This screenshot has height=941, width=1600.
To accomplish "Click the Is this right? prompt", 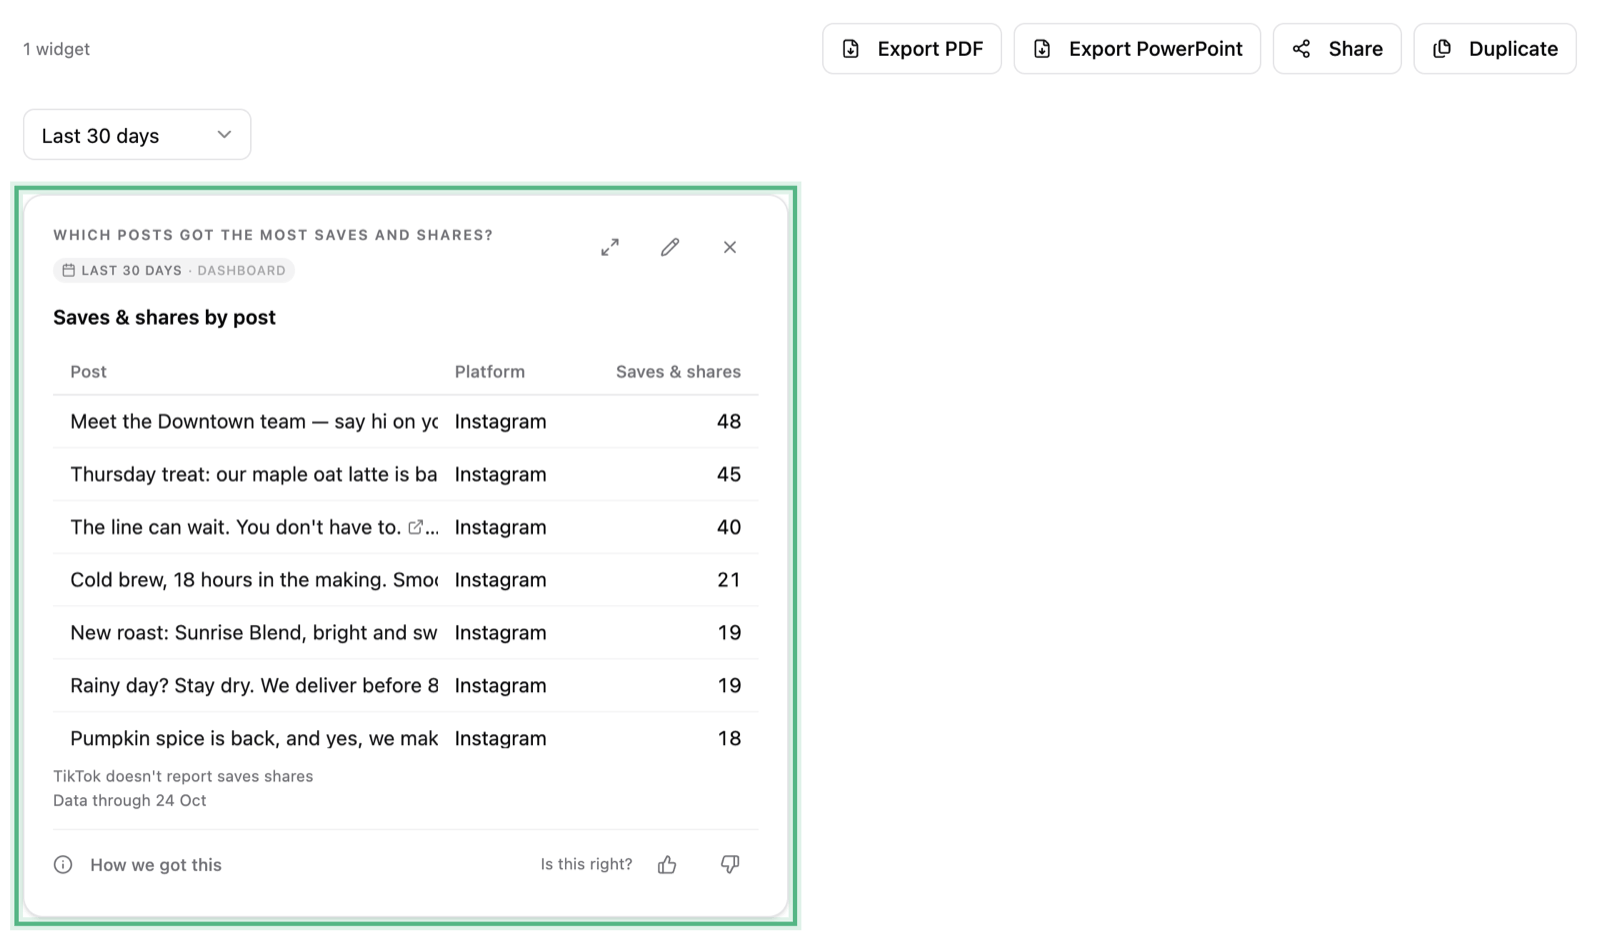I will tap(586, 864).
